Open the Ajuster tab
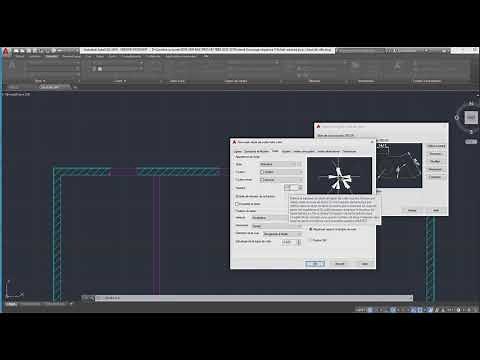This screenshot has width=480, height=360. click(286, 151)
